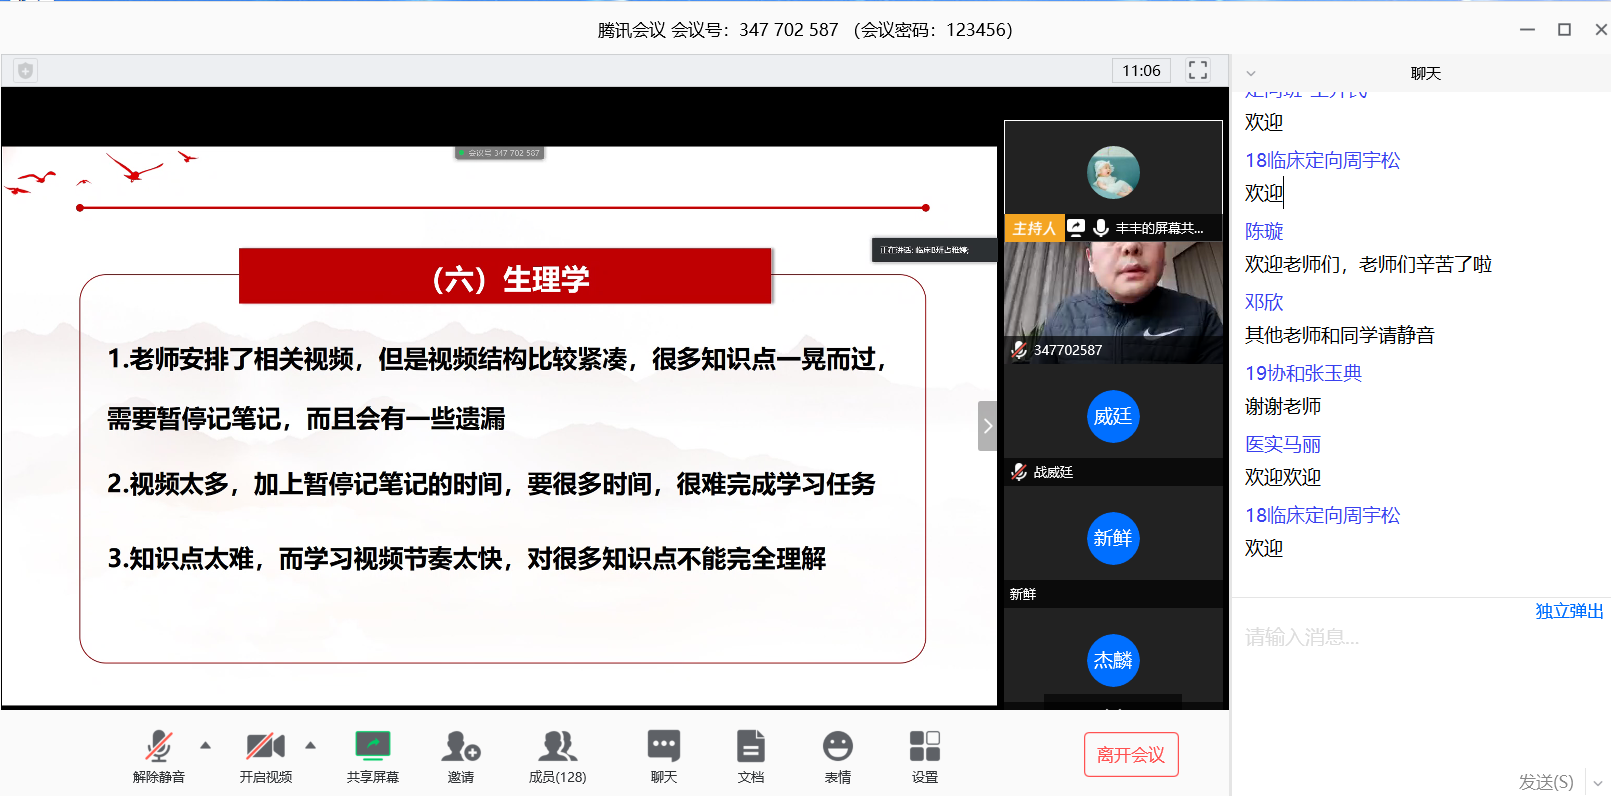Click the red 离开会议 button

[x=1131, y=755]
